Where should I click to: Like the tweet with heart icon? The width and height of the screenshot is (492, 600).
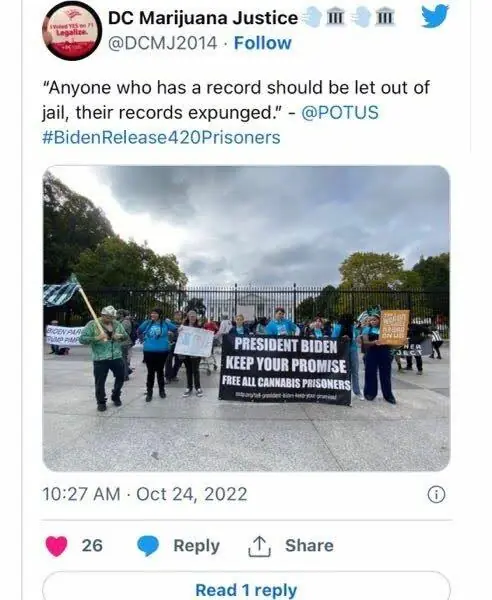[x=56, y=546]
